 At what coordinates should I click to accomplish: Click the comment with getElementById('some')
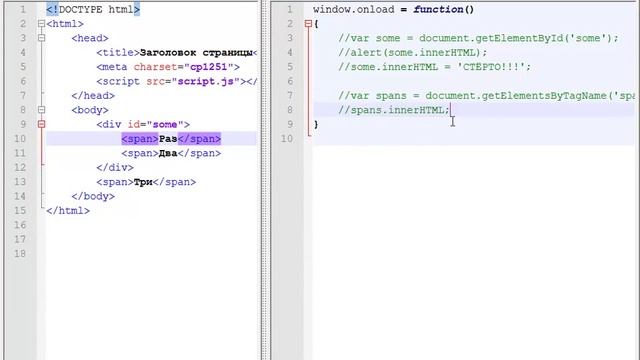478,38
